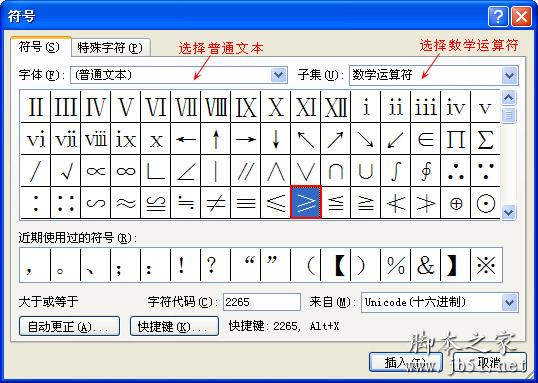Viewport: 538px width, 383px height.
Task: Choose the integral ∫ symbol
Action: 396,171
